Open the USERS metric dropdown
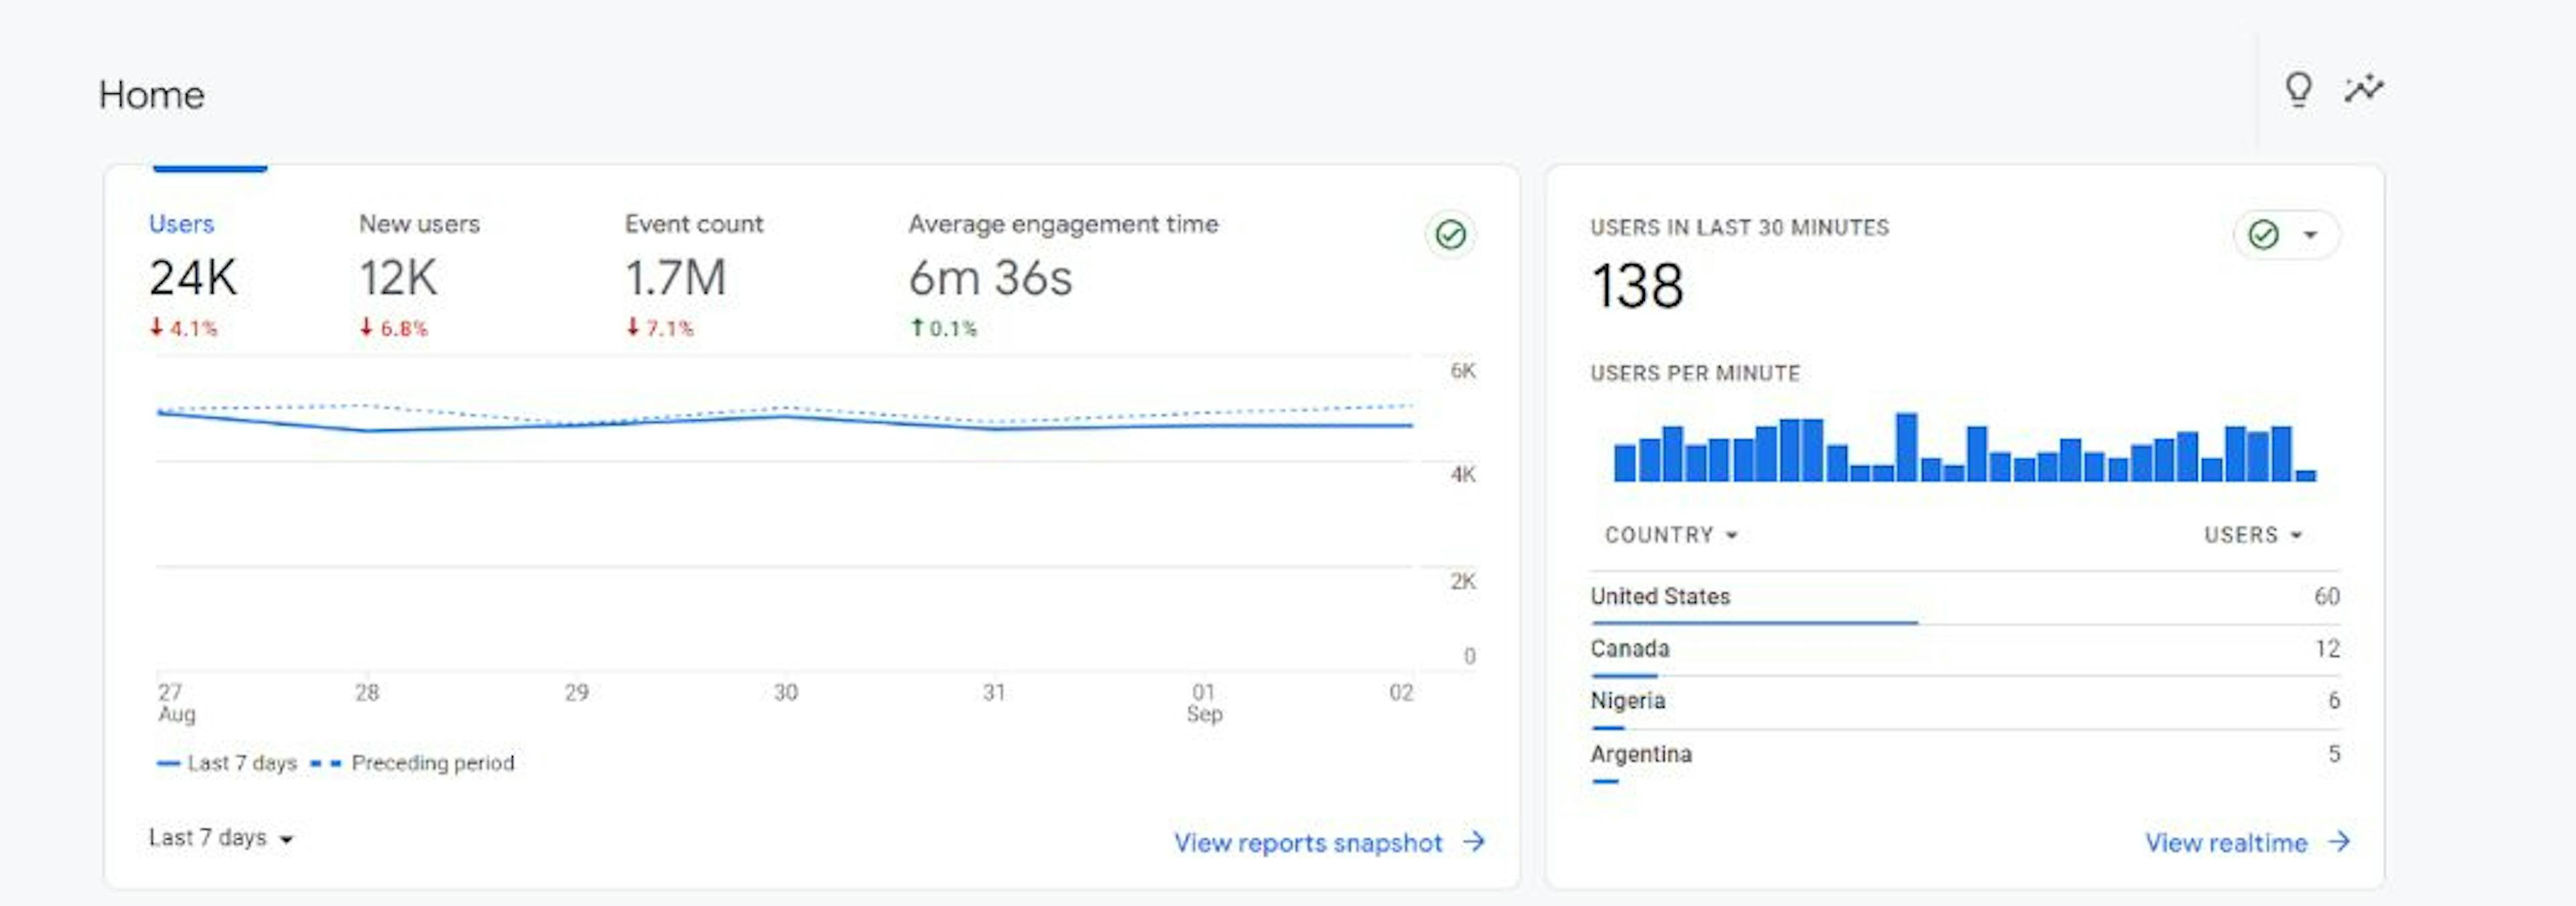 click(2253, 535)
